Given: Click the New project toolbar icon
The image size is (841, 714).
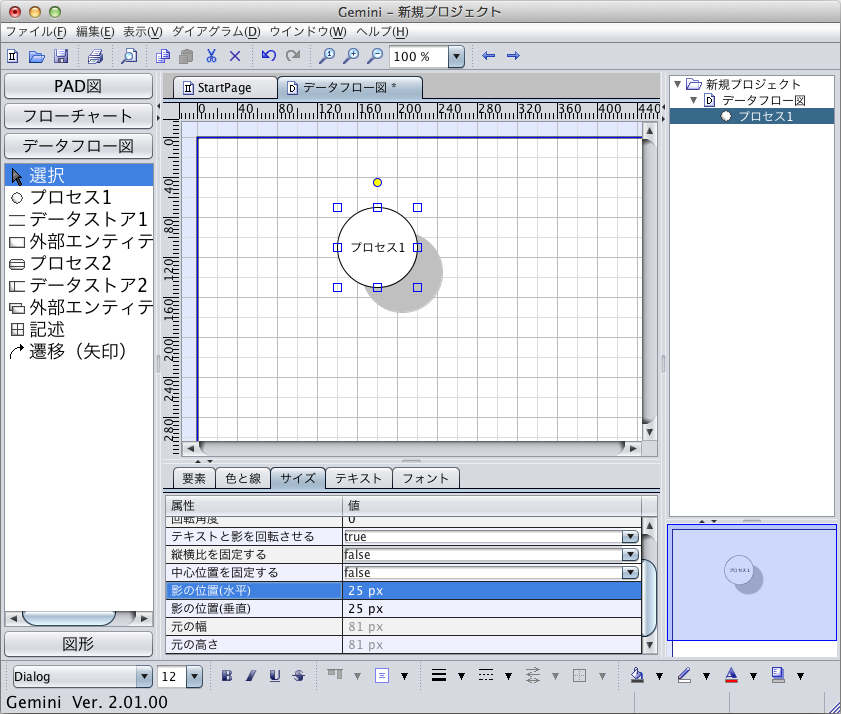Looking at the screenshot, I should tap(13, 56).
